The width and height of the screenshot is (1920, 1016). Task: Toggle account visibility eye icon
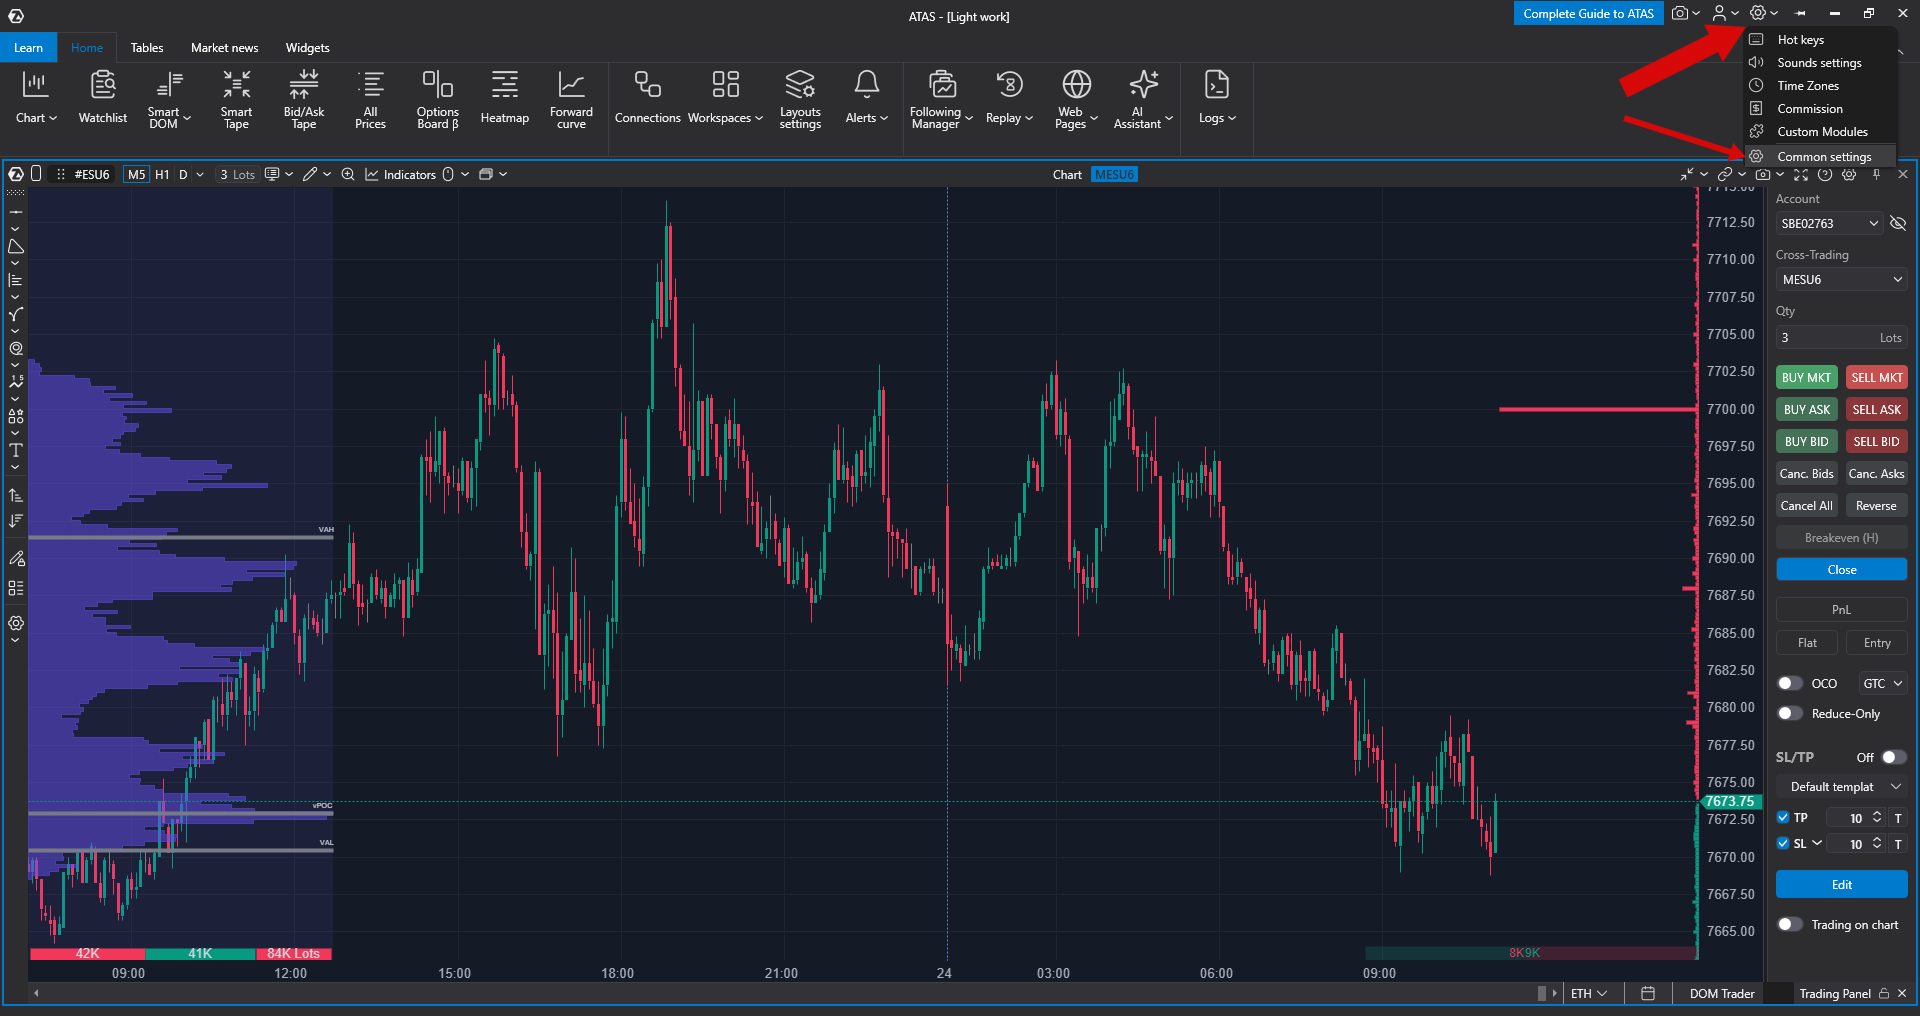(1898, 223)
